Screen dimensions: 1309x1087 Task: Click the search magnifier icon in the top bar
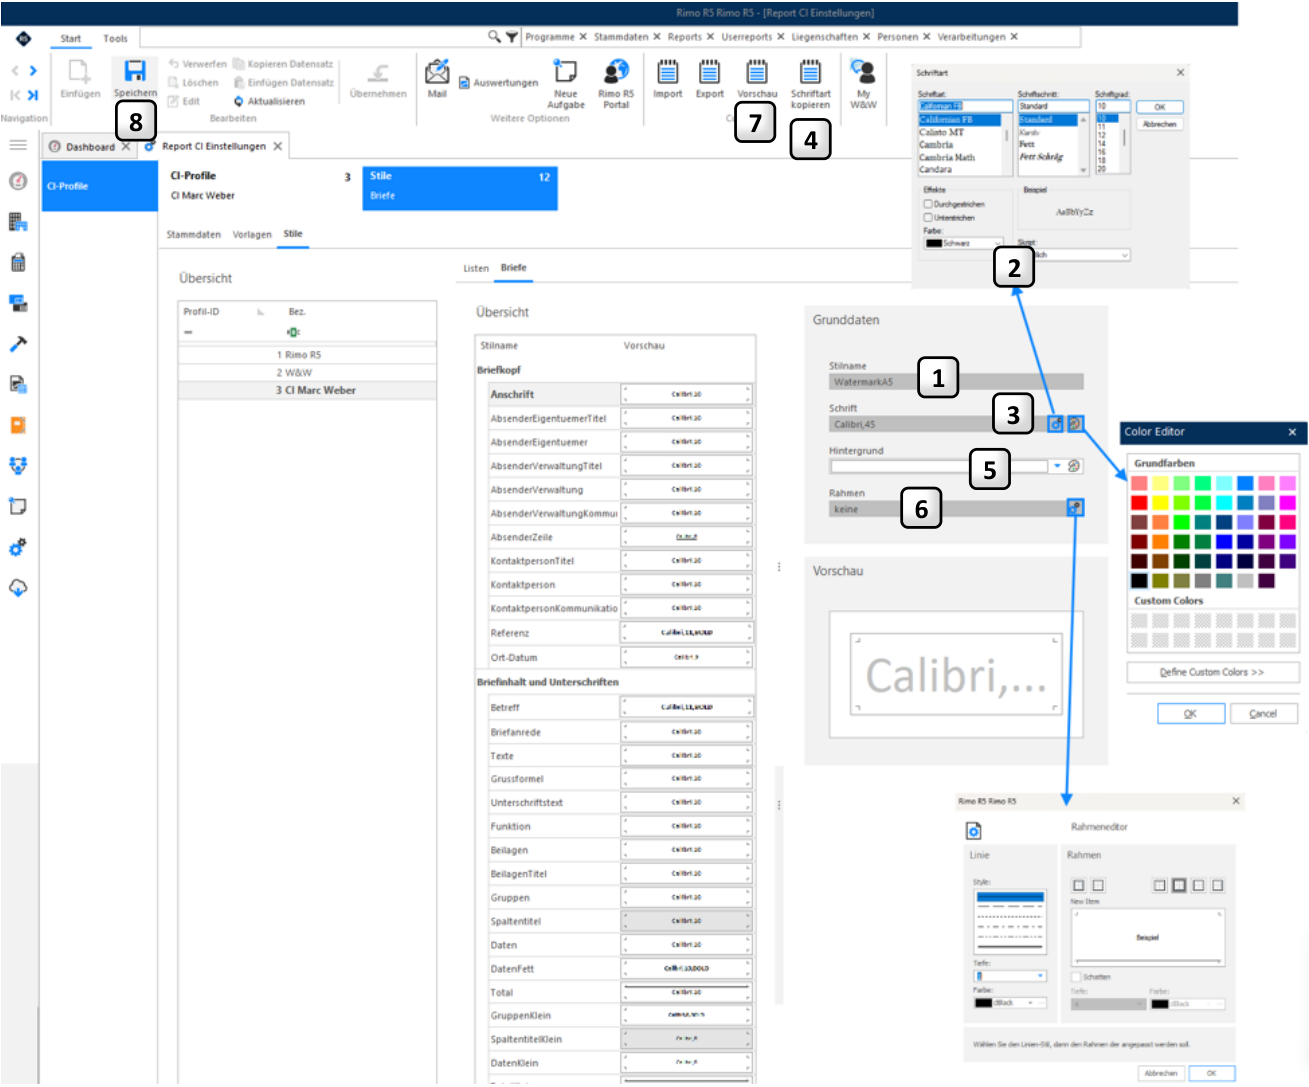click(x=494, y=36)
